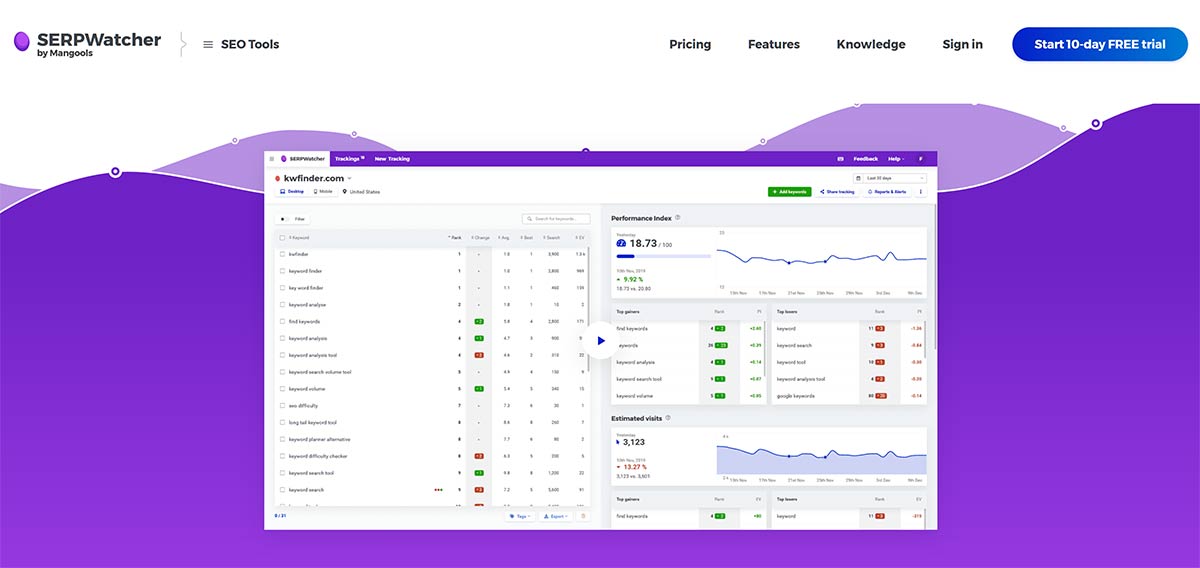
Task: Open Reports & Alerts
Action: coord(887,191)
